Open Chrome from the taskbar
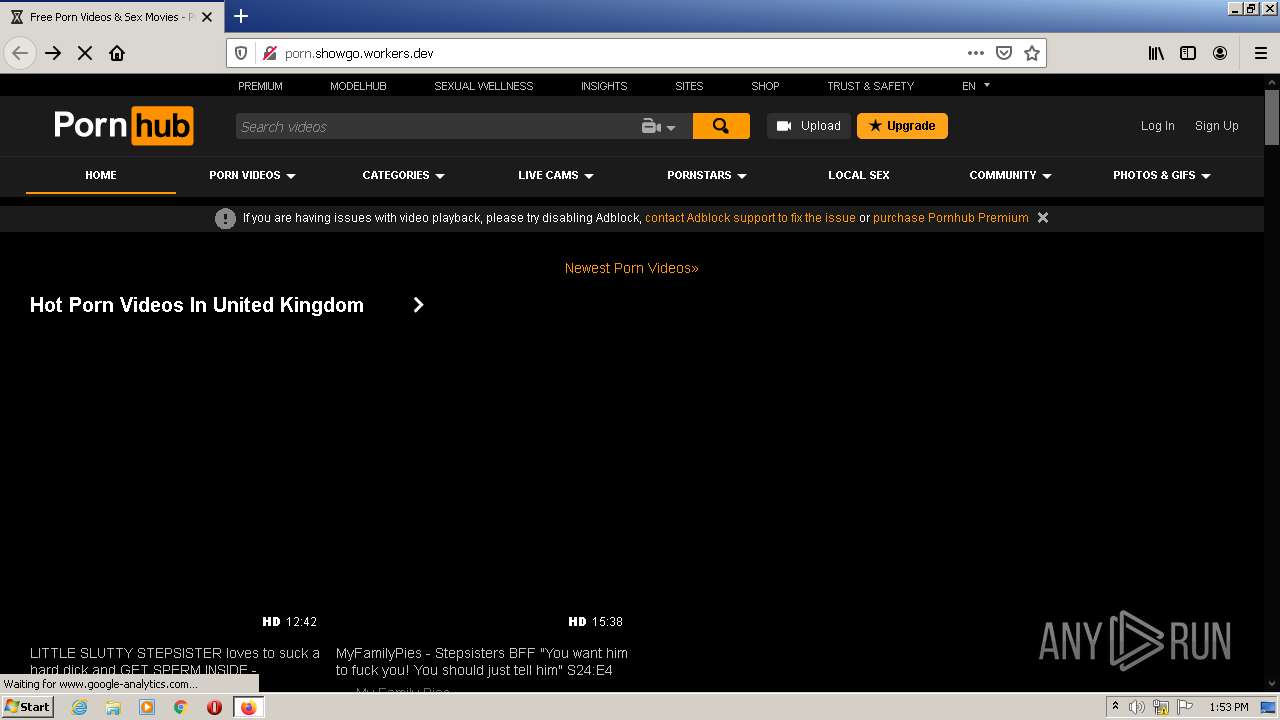Screen dimensions: 1280x720 point(180,707)
